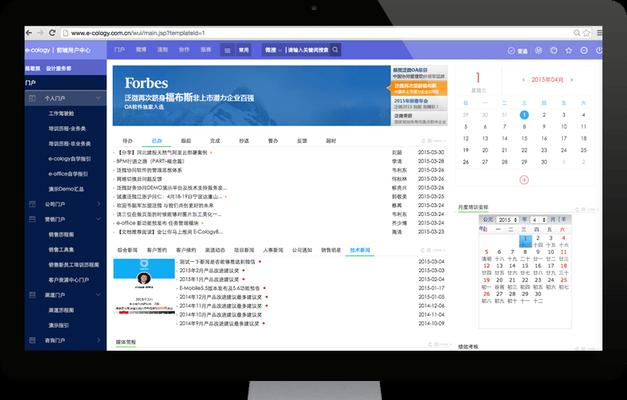Open 培训历程-非业务类 in the sidebar
Image resolution: width=627 pixels, height=400 pixels.
70,144
